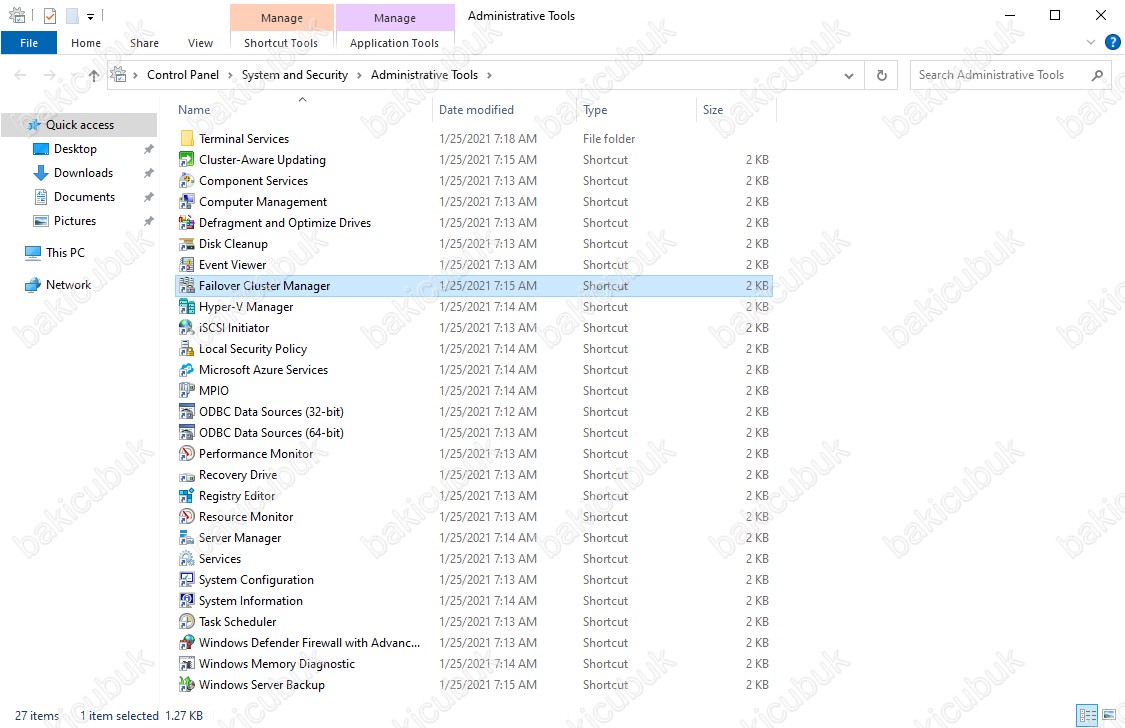Click the Hyper-V Manager icon
The image size is (1125, 728).
[x=187, y=306]
